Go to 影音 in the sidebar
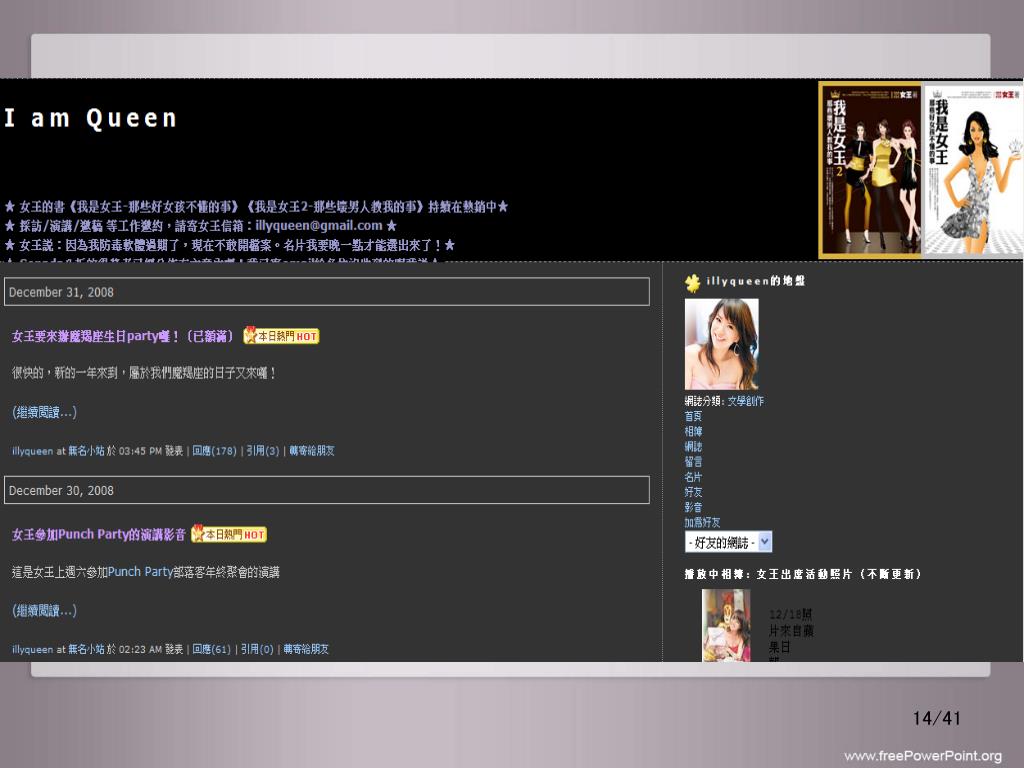Viewport: 1024px width, 768px height. point(693,507)
